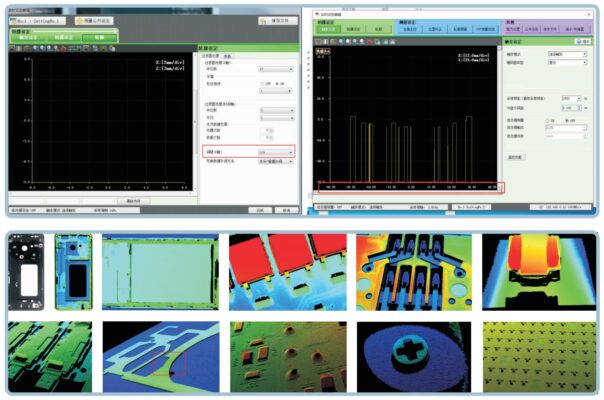
Task: Click the red circular icon in left window toolbar
Action: (63, 49)
